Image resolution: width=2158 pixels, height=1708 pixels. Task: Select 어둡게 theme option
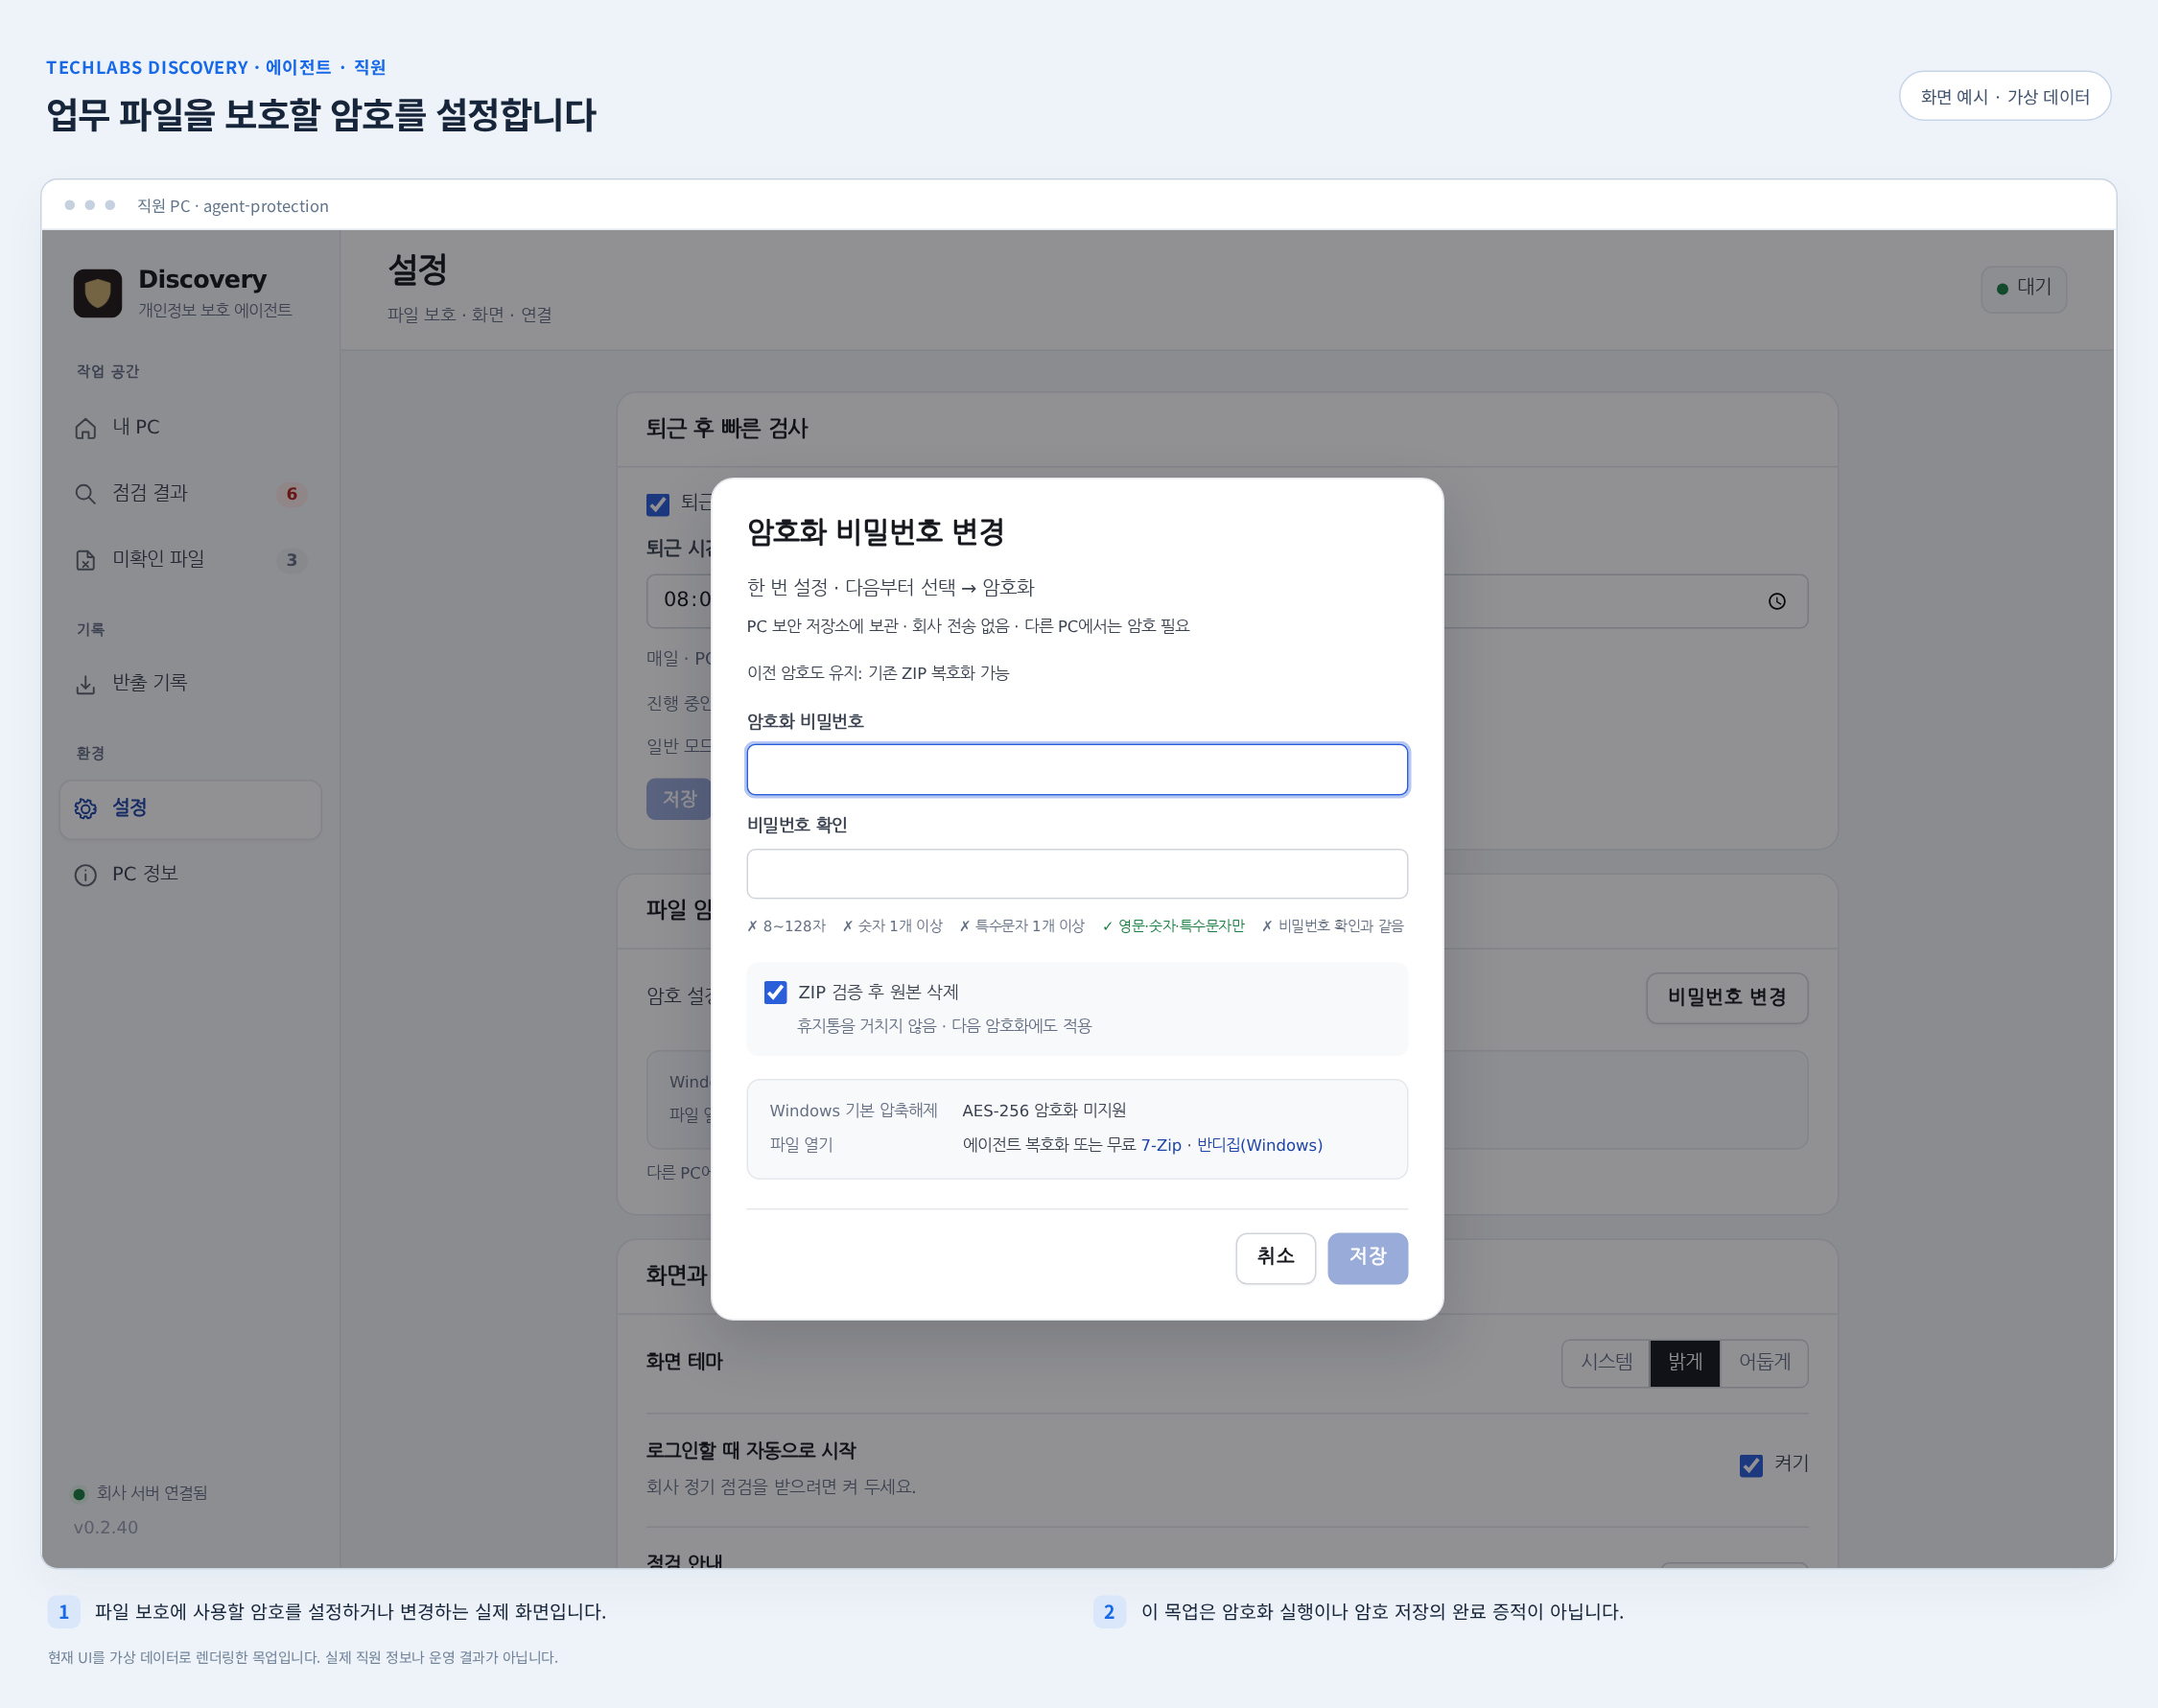coord(1764,1362)
